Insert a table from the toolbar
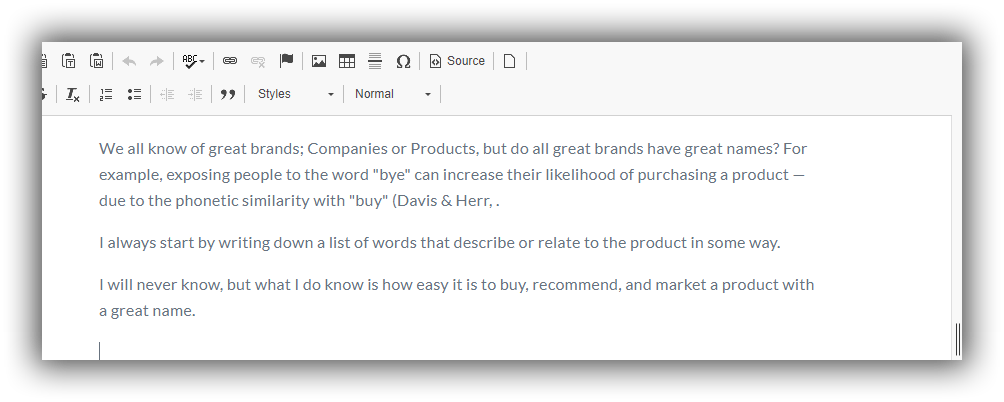Viewport: 1004px width, 402px height. tap(346, 61)
